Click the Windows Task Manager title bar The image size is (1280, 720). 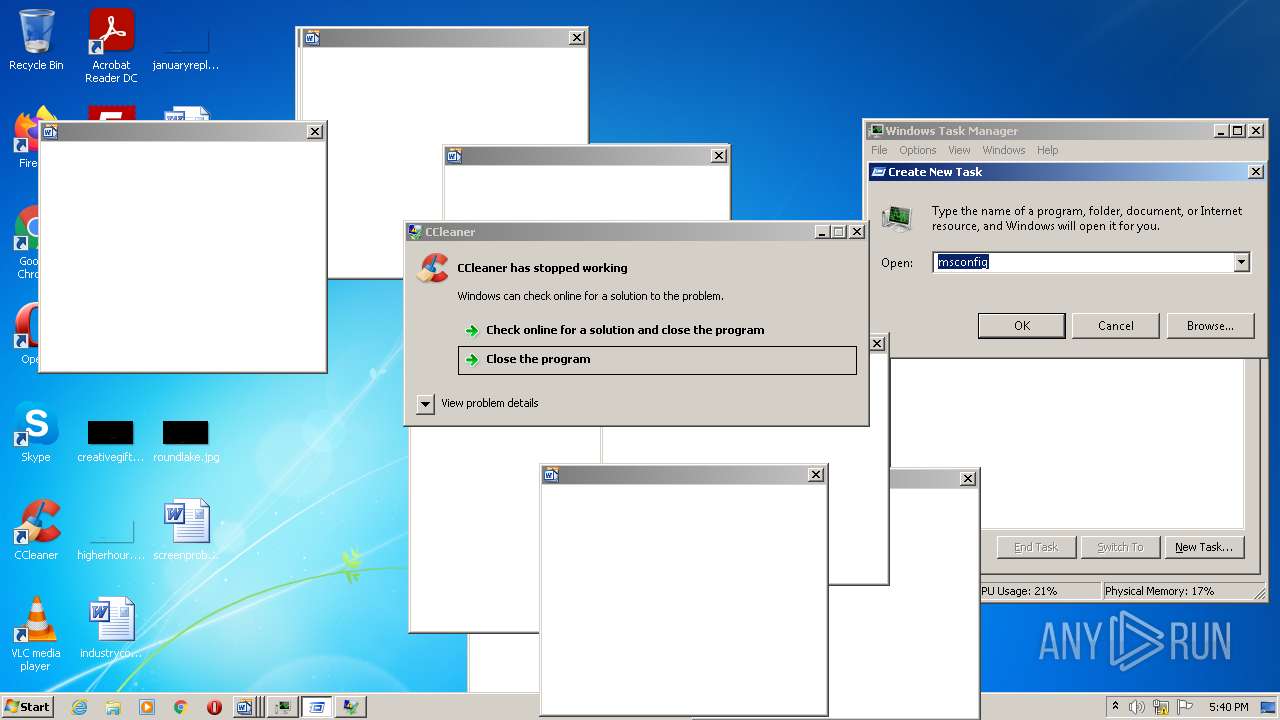coord(1040,131)
